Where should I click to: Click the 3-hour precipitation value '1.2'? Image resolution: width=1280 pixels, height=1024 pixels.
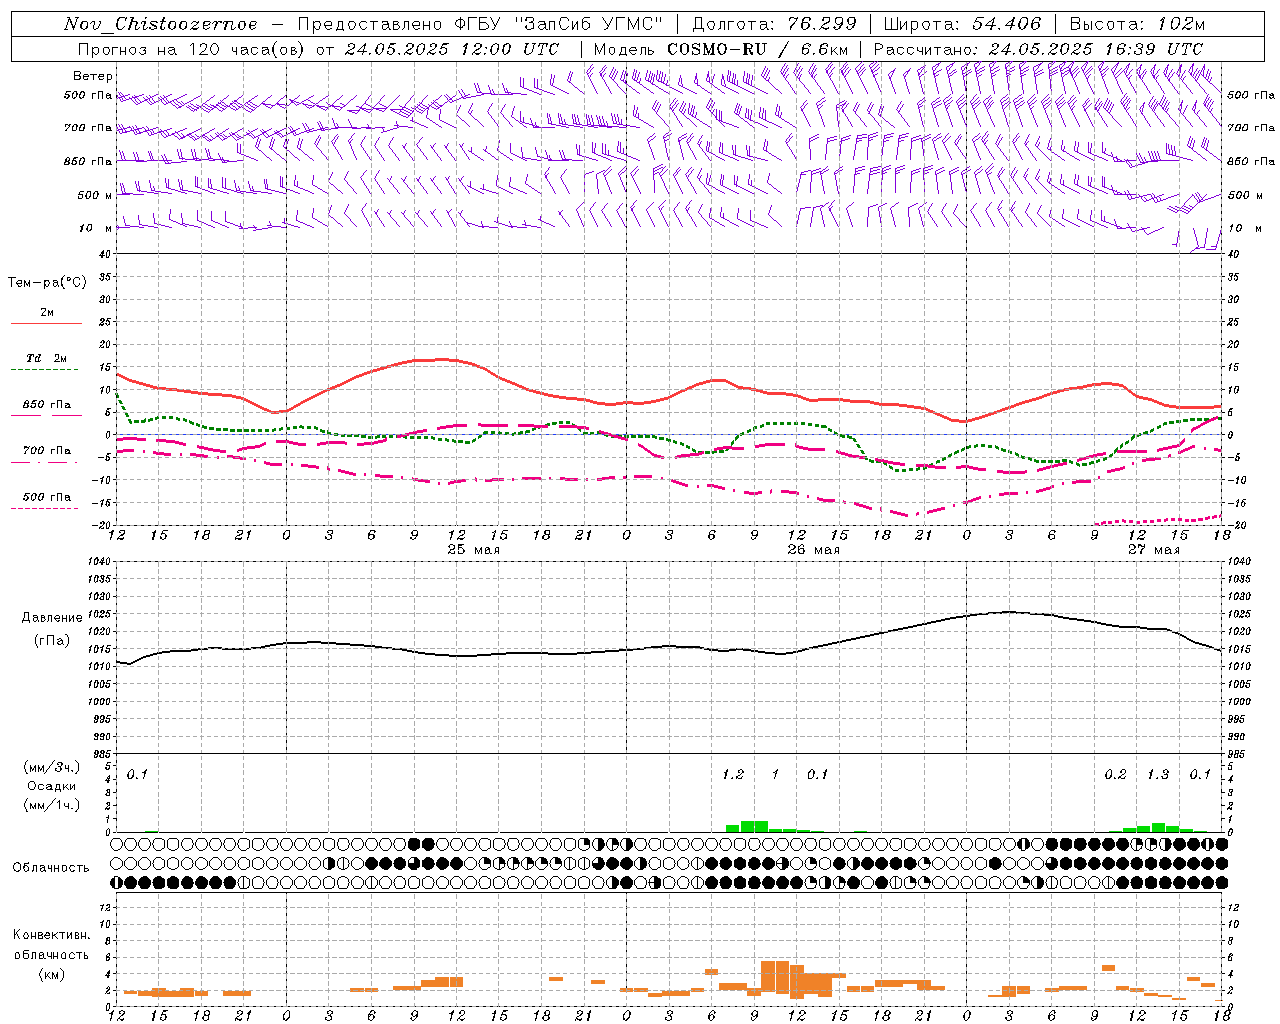pyautogui.click(x=733, y=774)
